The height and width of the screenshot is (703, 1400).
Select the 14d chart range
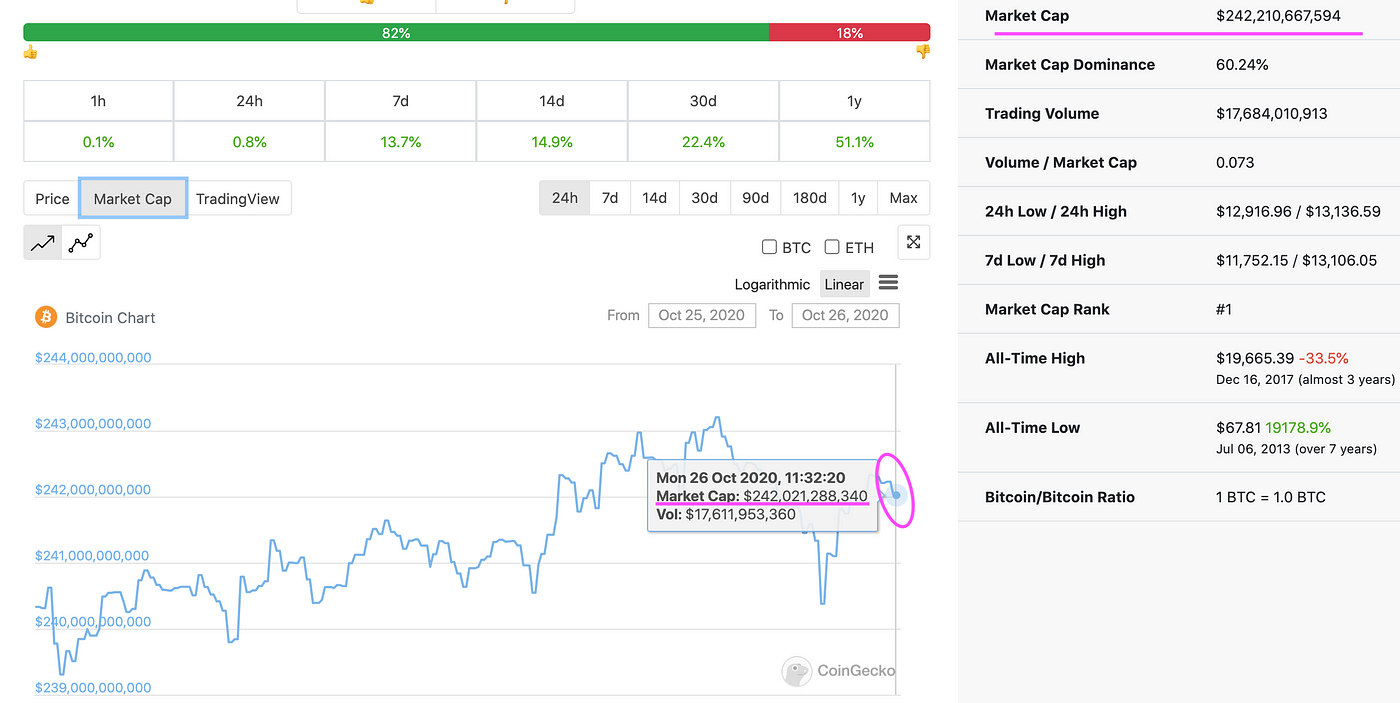pos(655,197)
